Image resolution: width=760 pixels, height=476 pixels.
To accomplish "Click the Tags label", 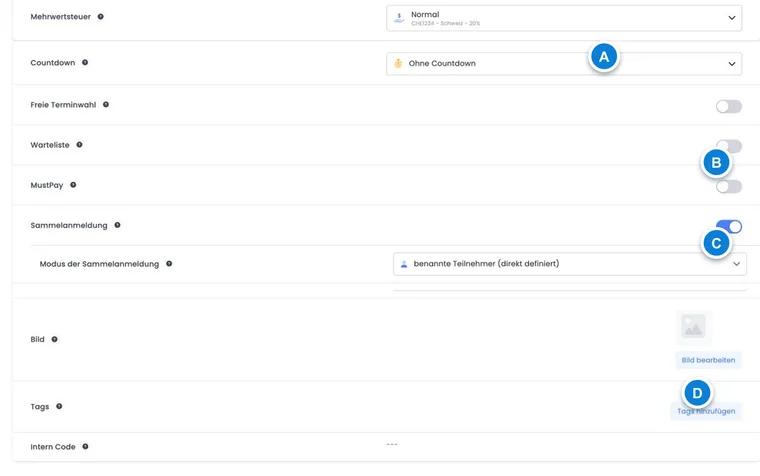I will click(40, 407).
